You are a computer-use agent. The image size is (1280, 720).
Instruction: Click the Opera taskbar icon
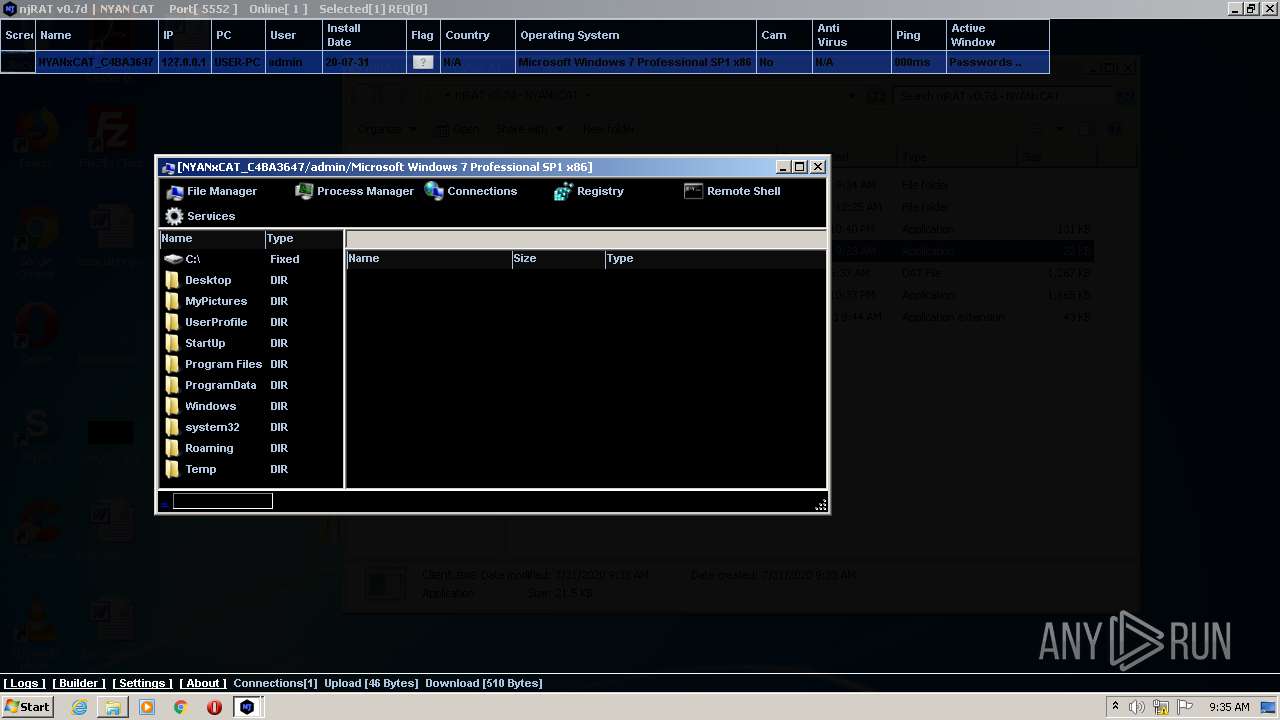pyautogui.click(x=214, y=707)
